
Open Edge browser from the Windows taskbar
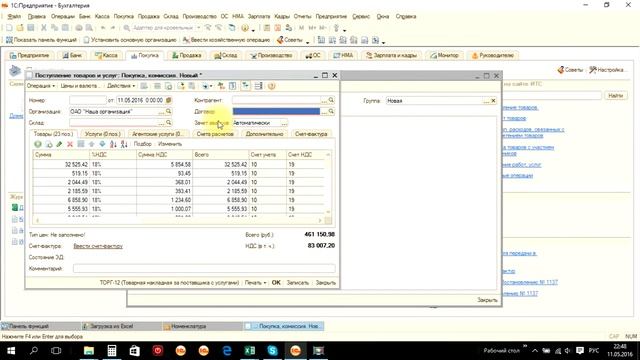227,351
